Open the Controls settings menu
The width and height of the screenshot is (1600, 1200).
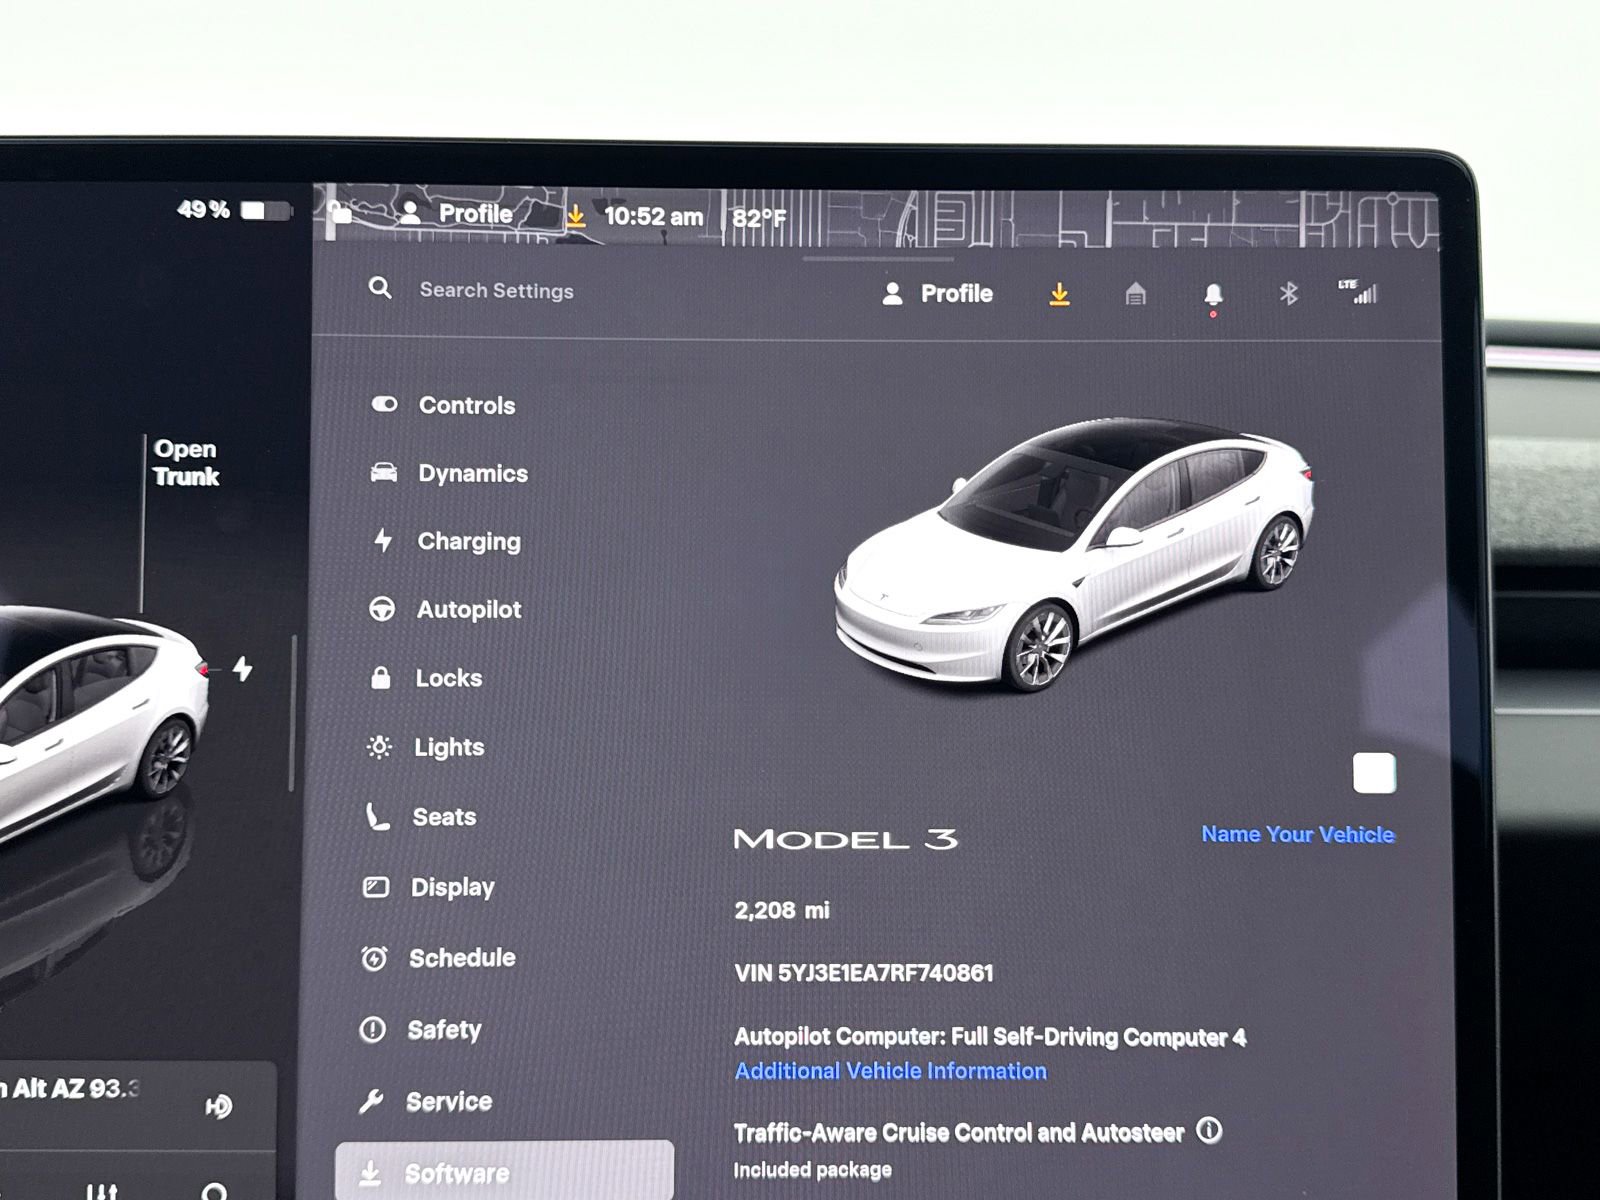pyautogui.click(x=443, y=405)
